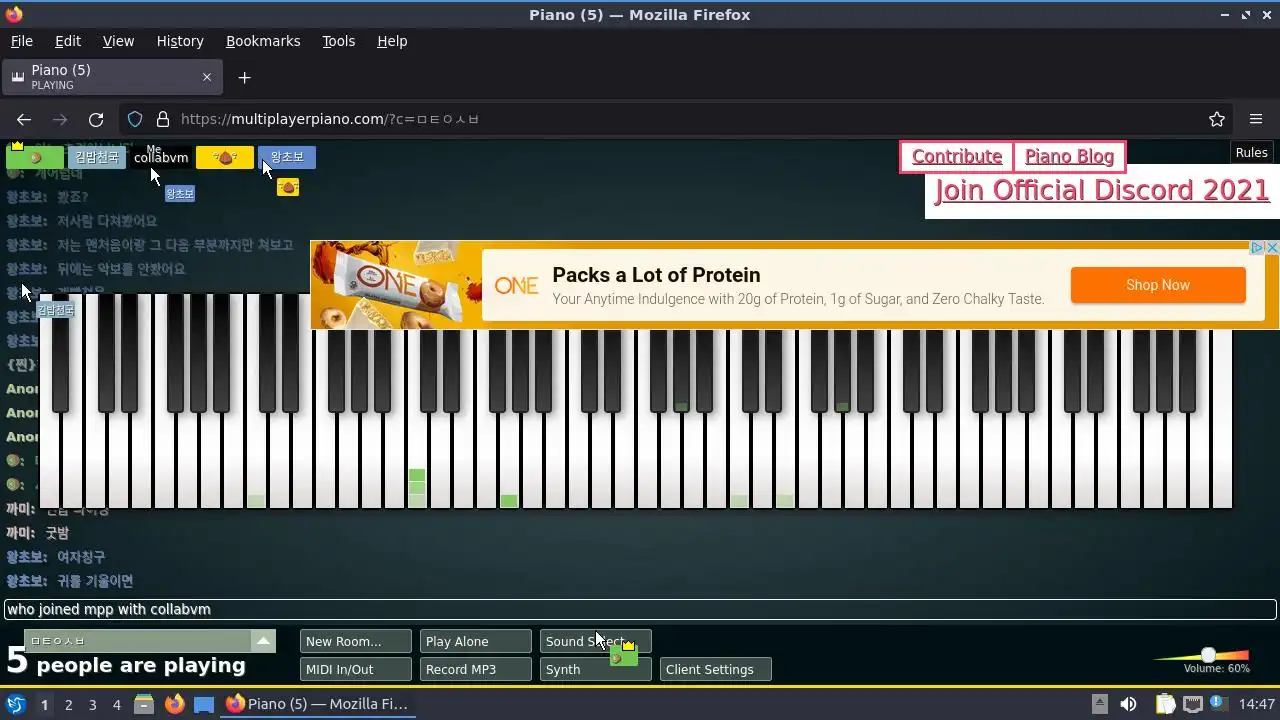This screenshot has width=1280, height=720.
Task: Click the taskbar clock showing 14:47
Action: (x=1258, y=704)
